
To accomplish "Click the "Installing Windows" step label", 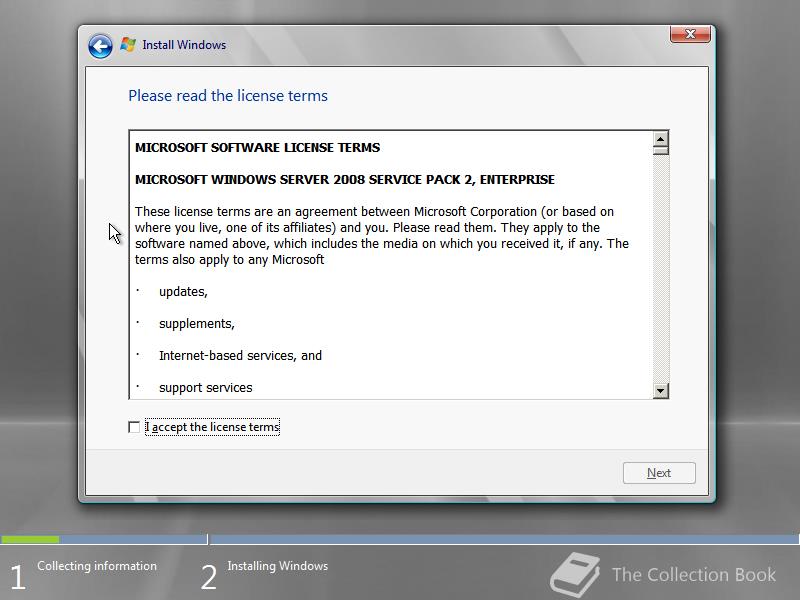I will (x=278, y=566).
